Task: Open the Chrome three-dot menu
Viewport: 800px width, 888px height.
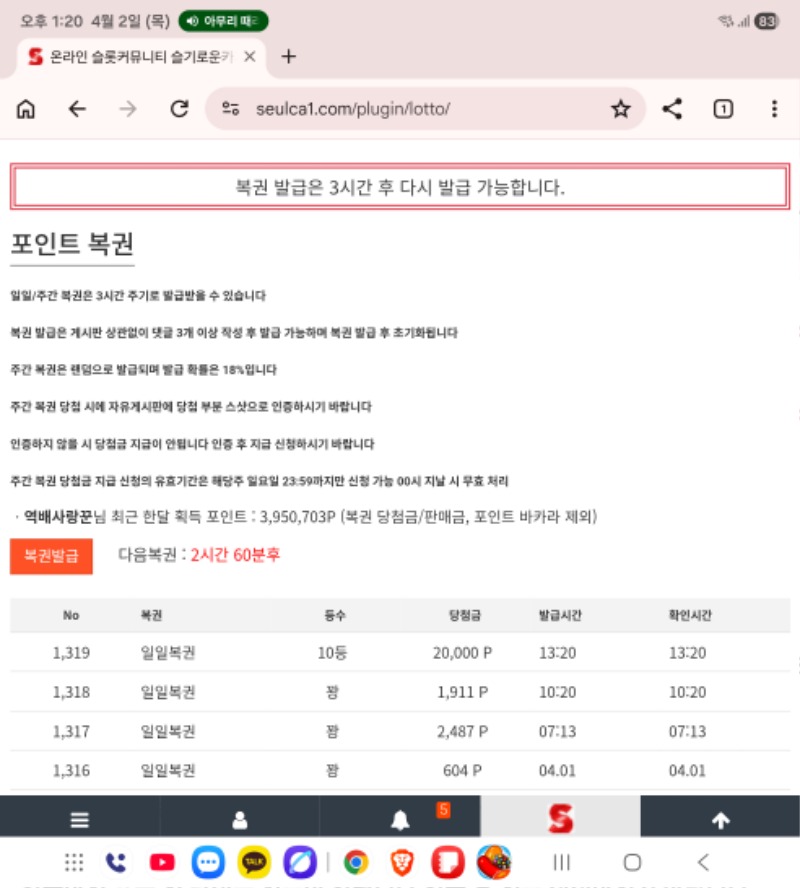Action: [x=774, y=110]
